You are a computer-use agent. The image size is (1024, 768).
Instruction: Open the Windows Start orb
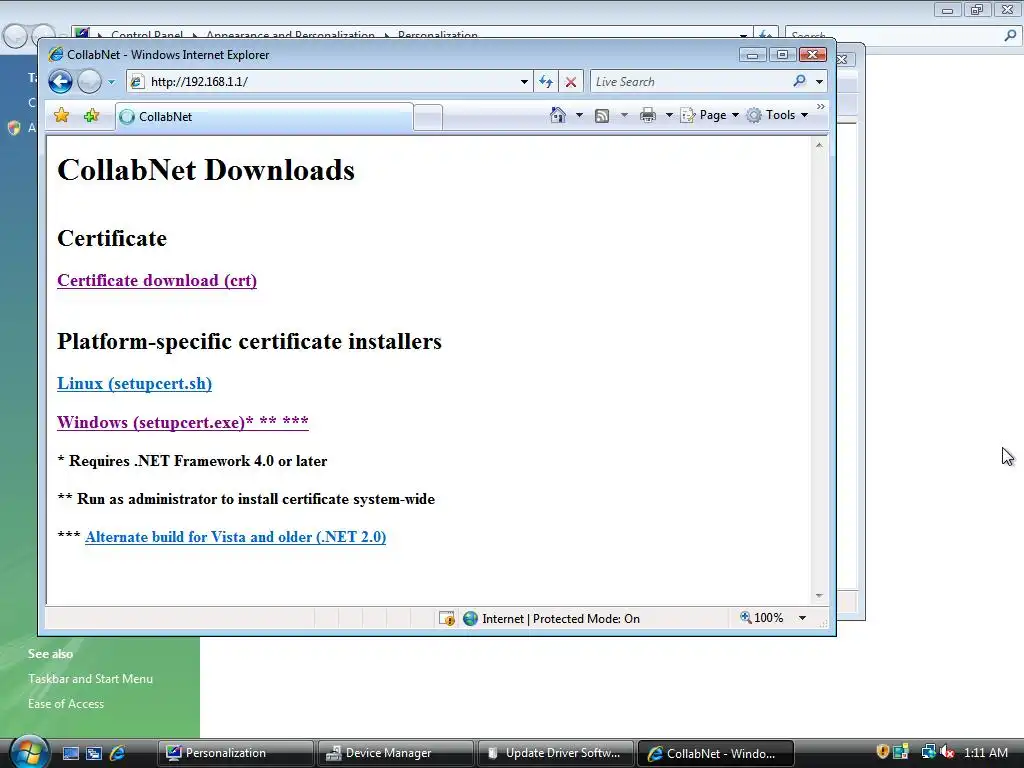[x=29, y=752]
